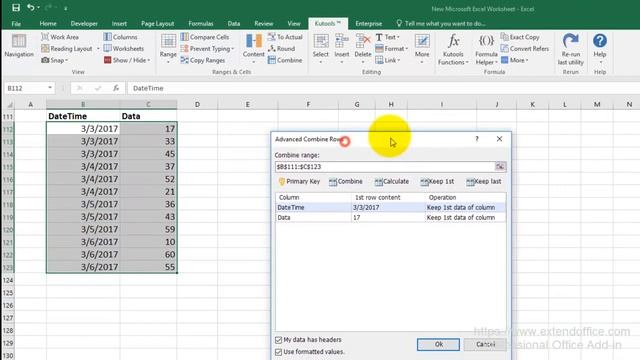Click the select all corner triangle
This screenshot has height=360, width=640.
tap(9, 105)
